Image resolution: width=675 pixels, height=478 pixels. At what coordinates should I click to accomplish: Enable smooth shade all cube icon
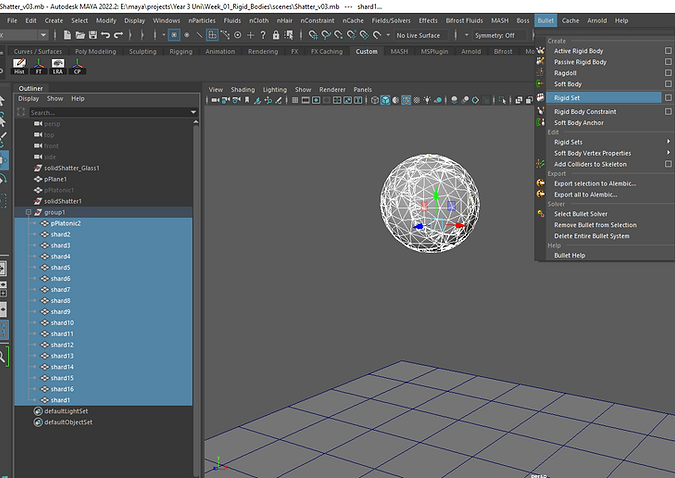click(385, 100)
